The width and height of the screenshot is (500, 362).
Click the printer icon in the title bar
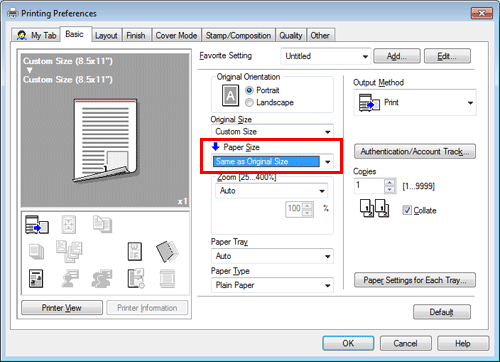13,13
